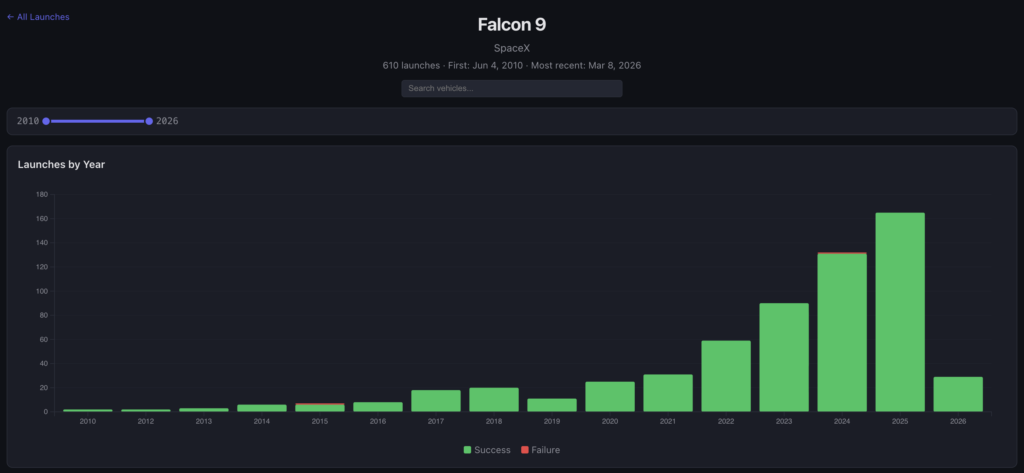Click the 2017 launches bar
The height and width of the screenshot is (473, 1024).
point(436,401)
